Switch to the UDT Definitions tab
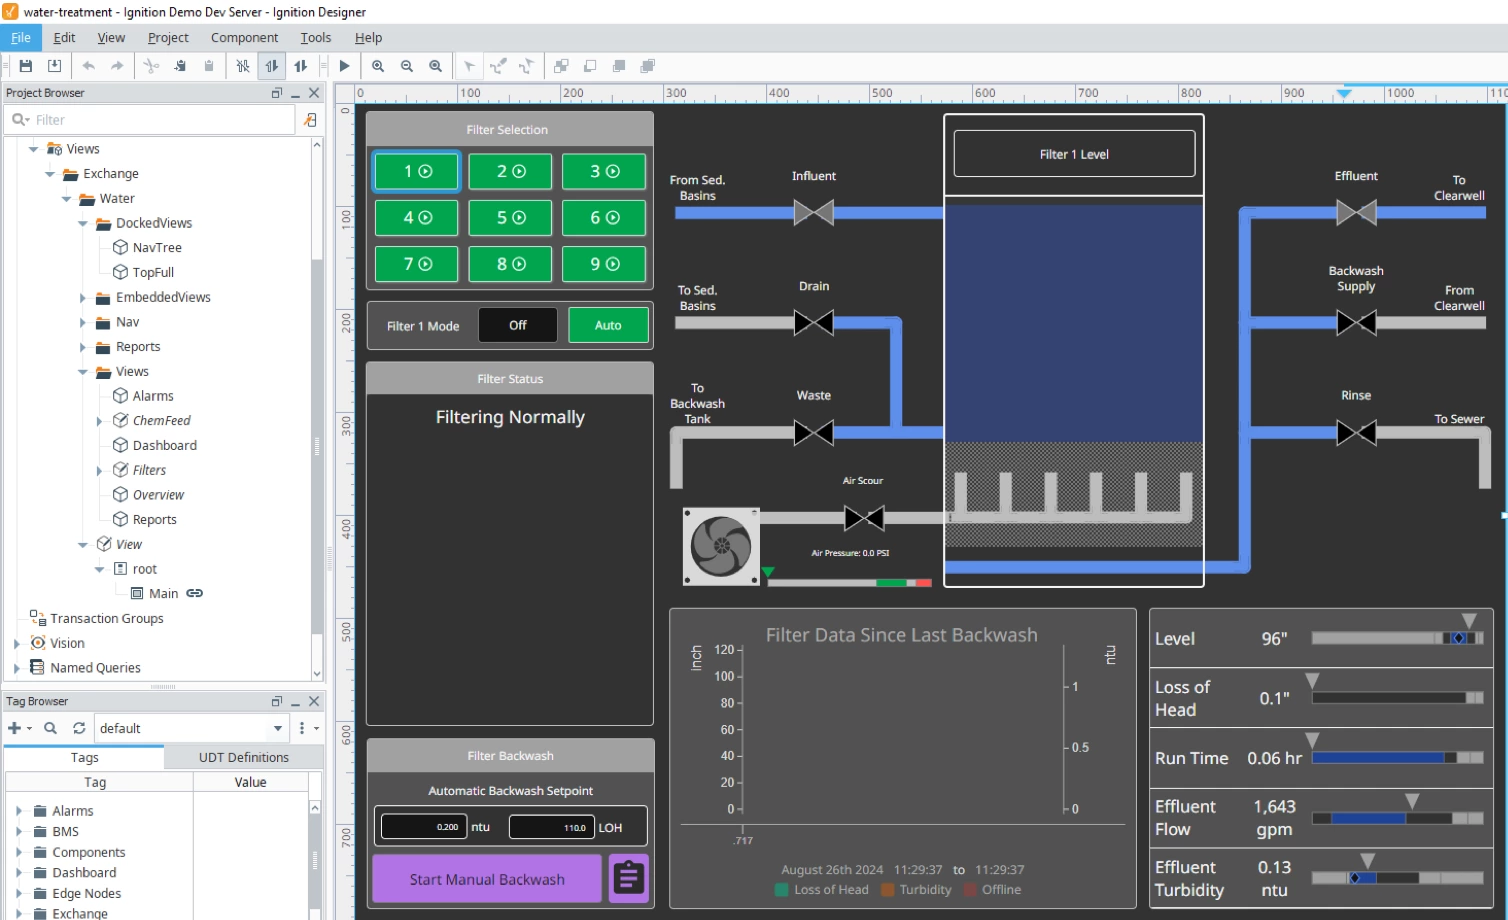Screen dimensions: 1508x920 (x=243, y=757)
